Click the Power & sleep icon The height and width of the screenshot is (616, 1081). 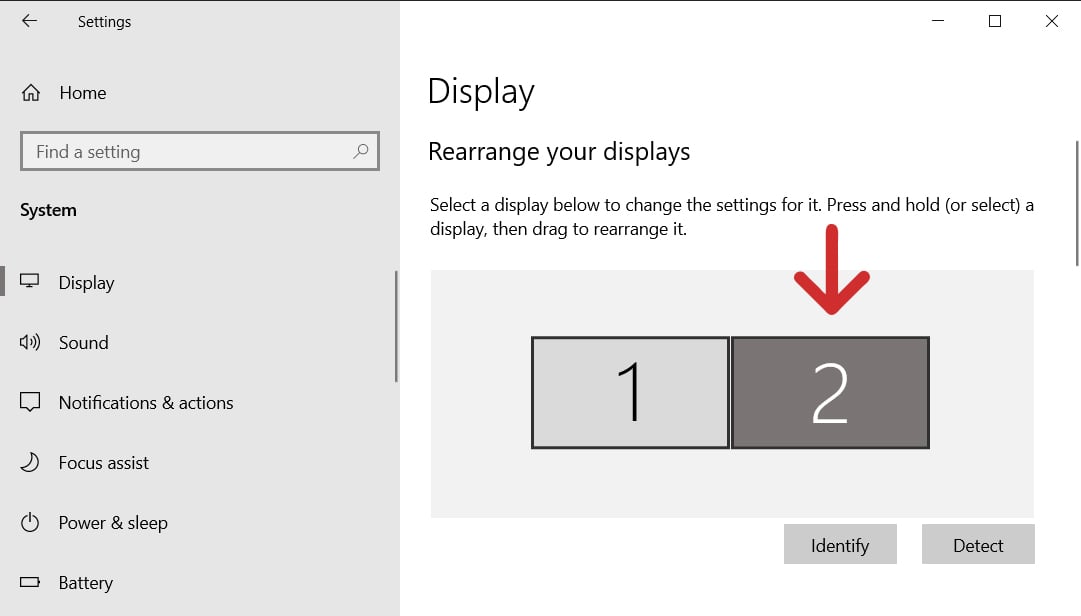tap(31, 522)
